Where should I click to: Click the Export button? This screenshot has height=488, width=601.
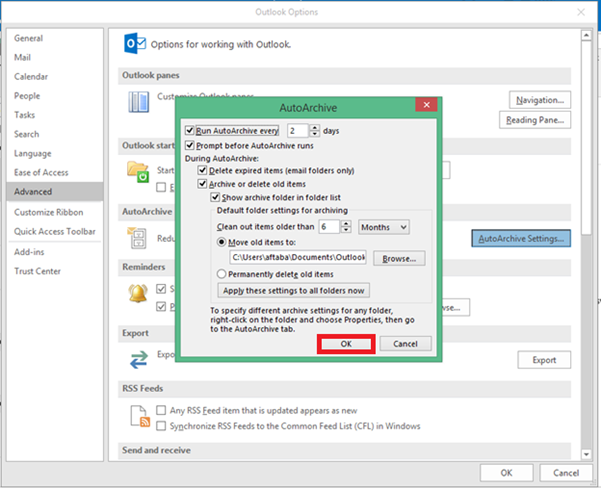544,360
